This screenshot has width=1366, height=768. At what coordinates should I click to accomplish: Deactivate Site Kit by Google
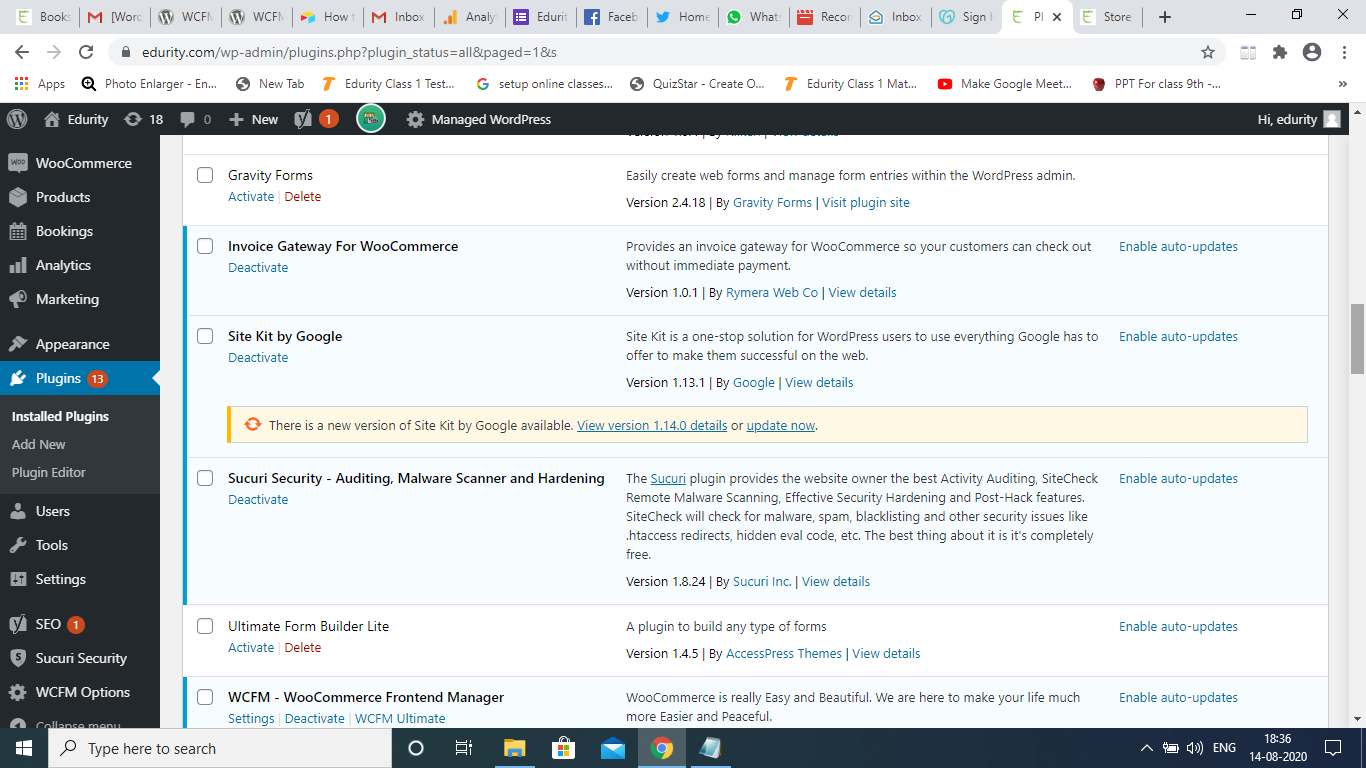[x=258, y=358]
